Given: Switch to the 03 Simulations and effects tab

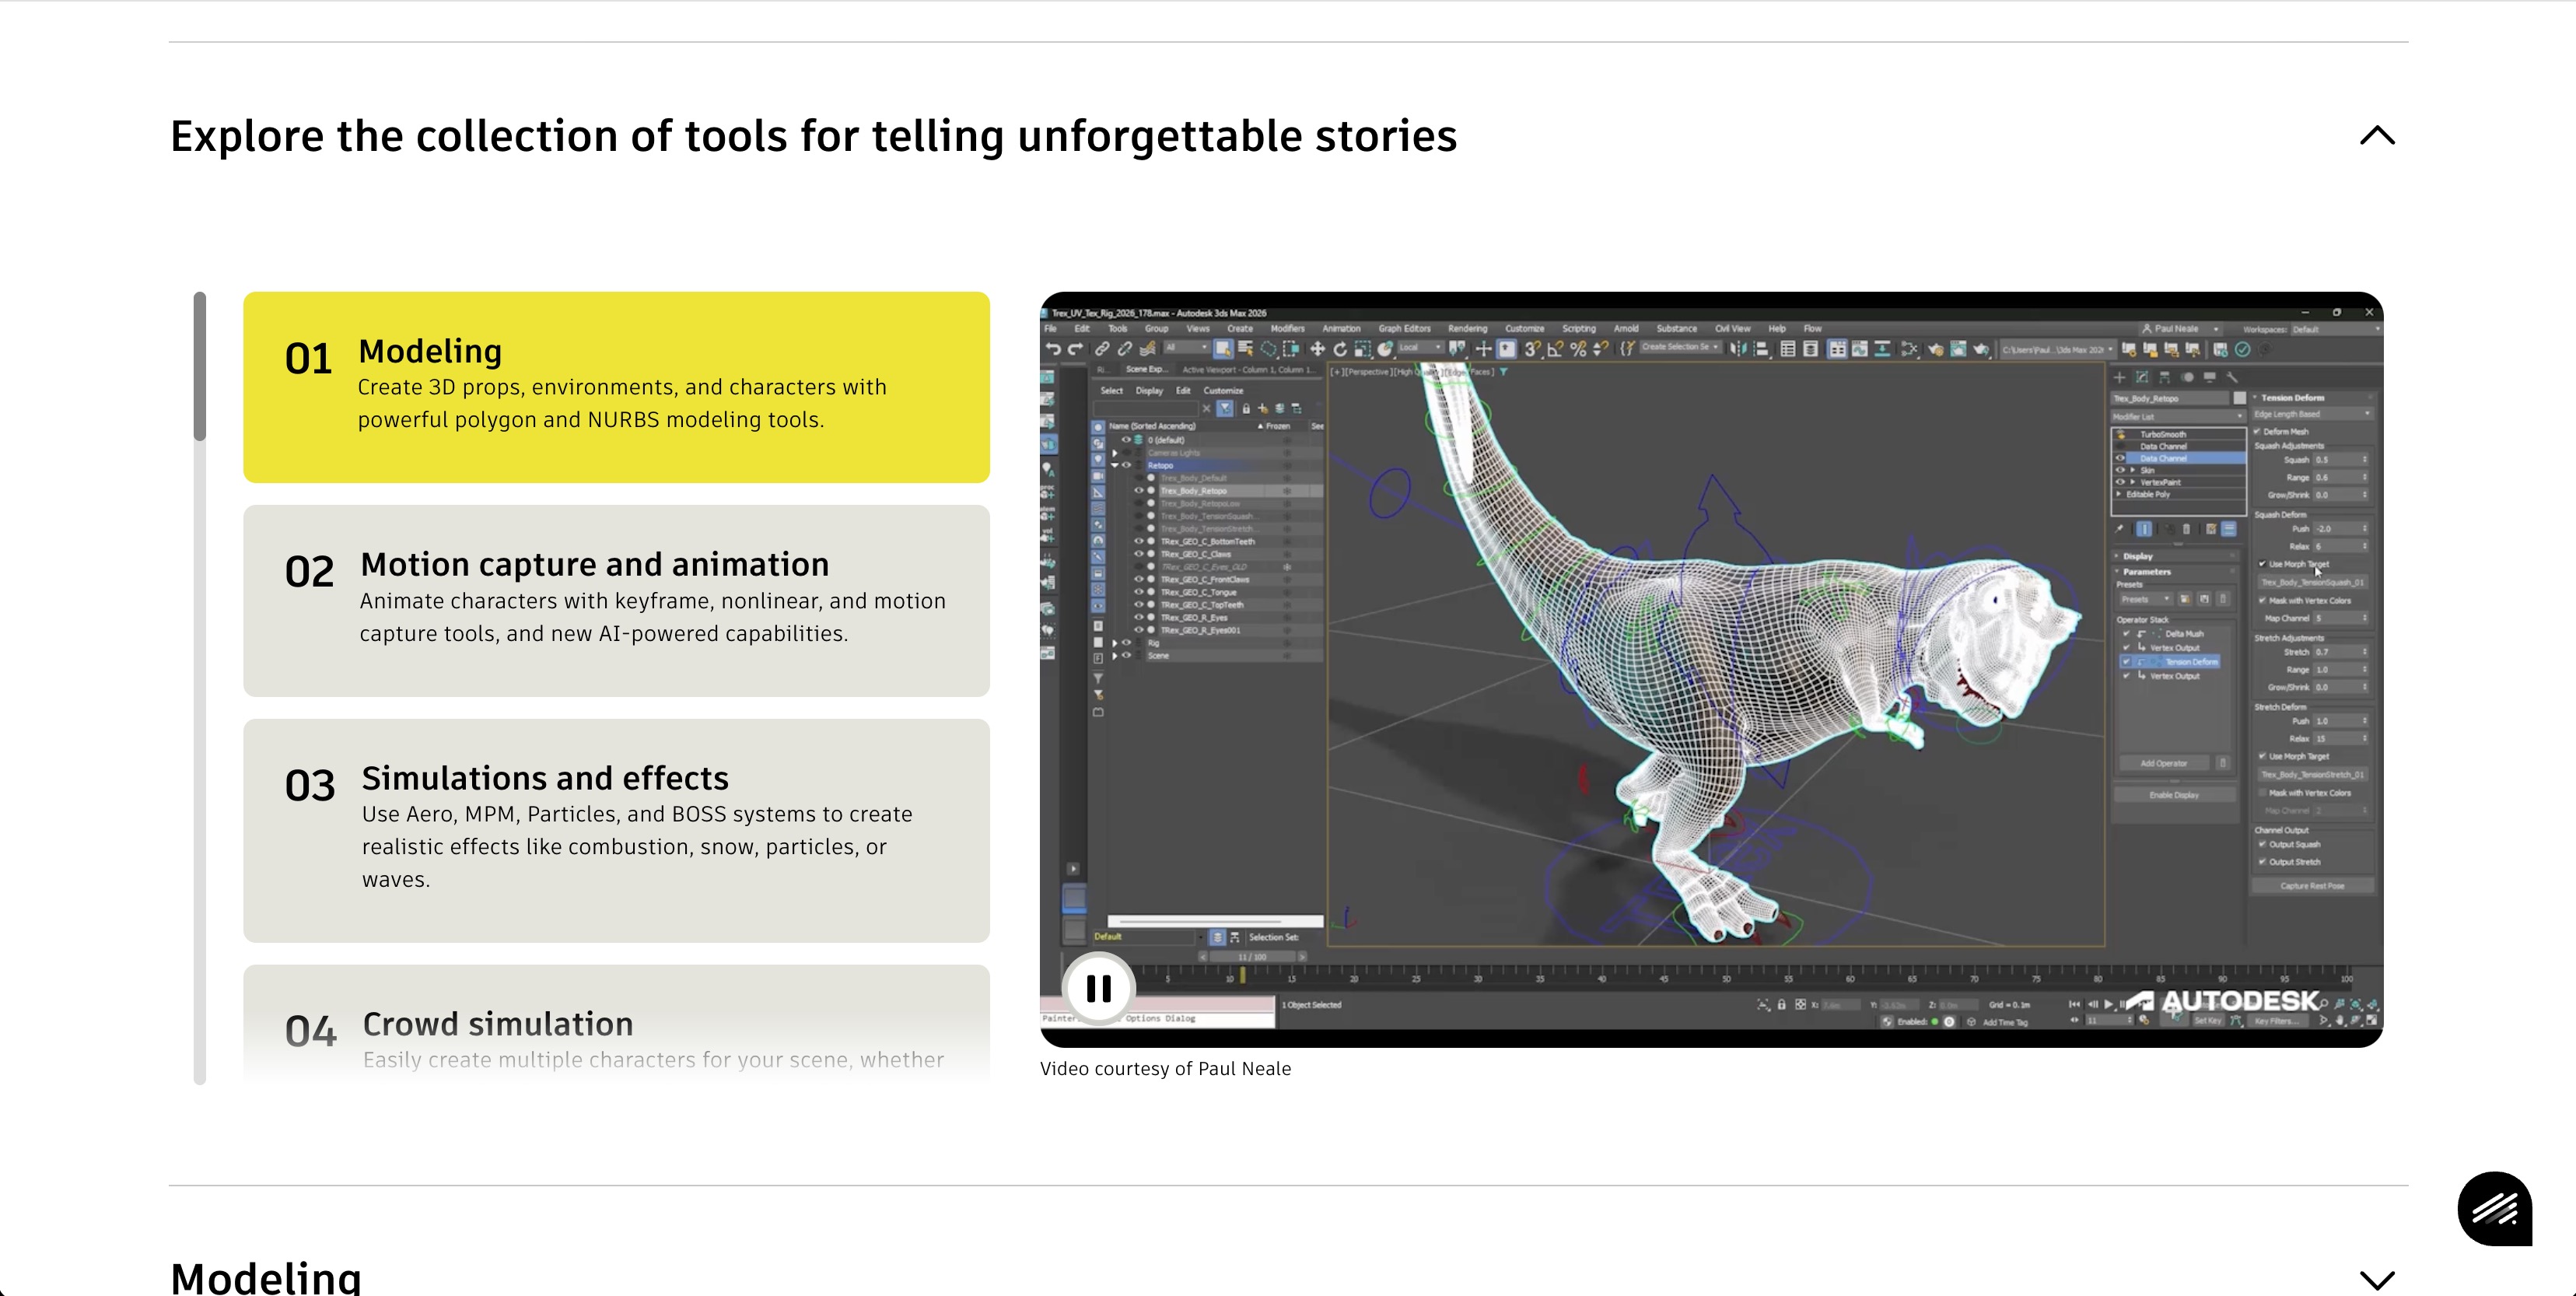Looking at the screenshot, I should click(616, 830).
